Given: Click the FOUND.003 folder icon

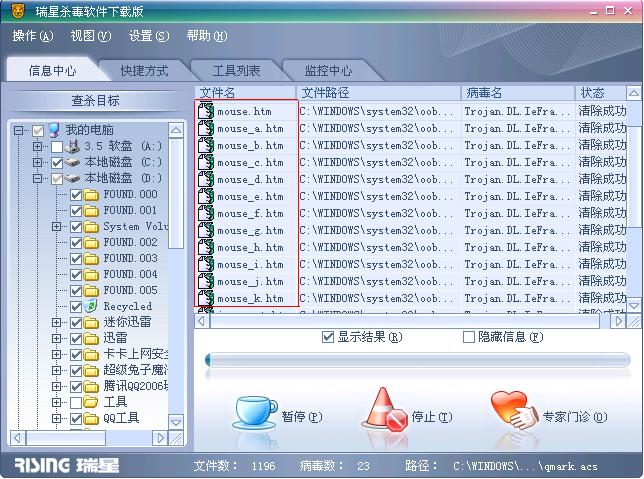Looking at the screenshot, I should [91, 259].
